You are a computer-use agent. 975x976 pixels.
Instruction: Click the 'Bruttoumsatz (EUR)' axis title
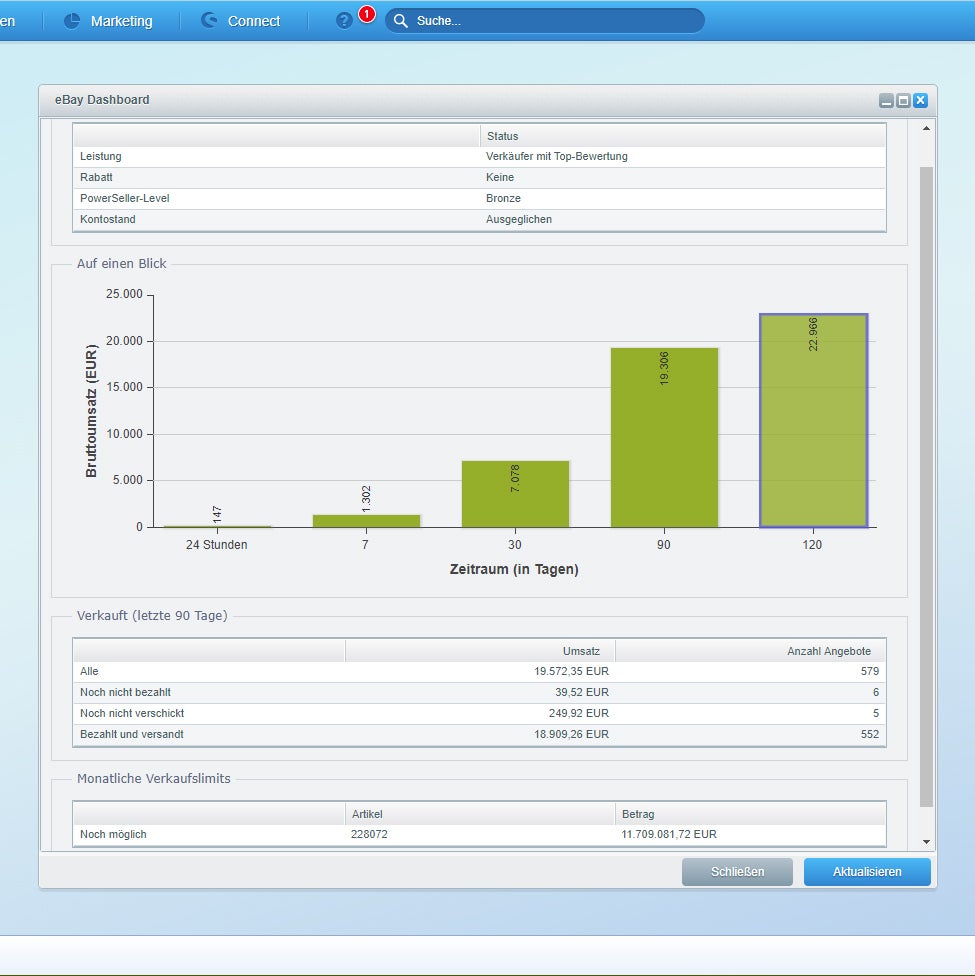(92, 411)
